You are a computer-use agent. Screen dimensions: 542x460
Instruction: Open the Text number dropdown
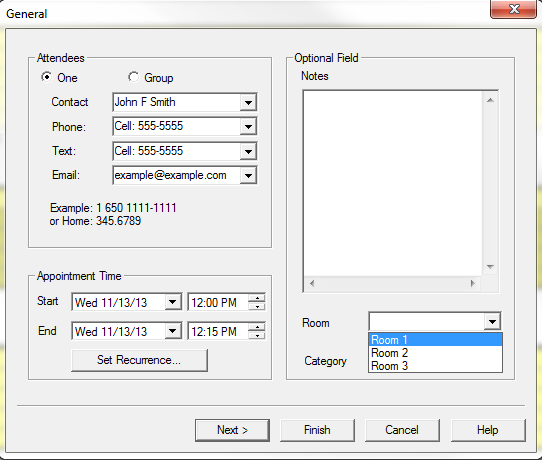pos(248,151)
